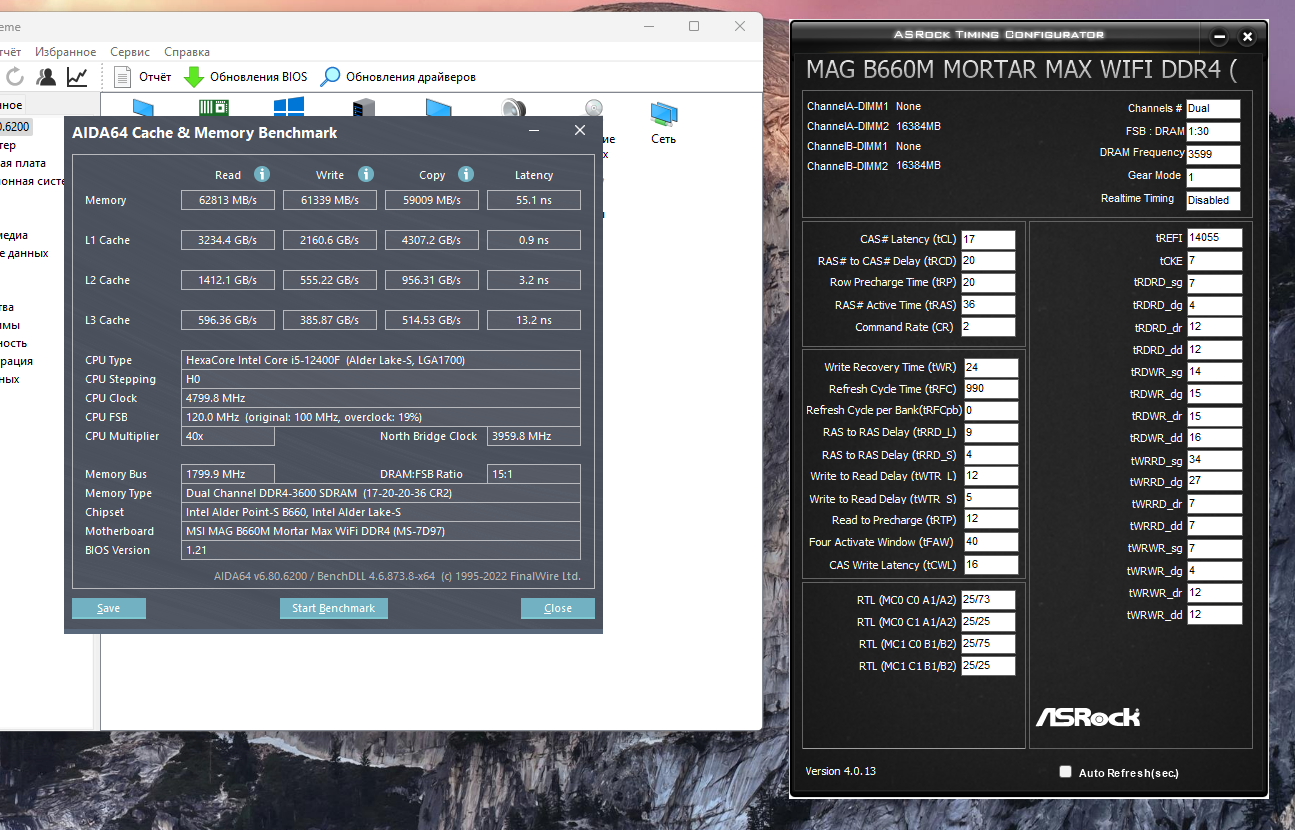
Task: Click the L3 Cache Copy value 514.53 GB/s
Action: click(432, 320)
